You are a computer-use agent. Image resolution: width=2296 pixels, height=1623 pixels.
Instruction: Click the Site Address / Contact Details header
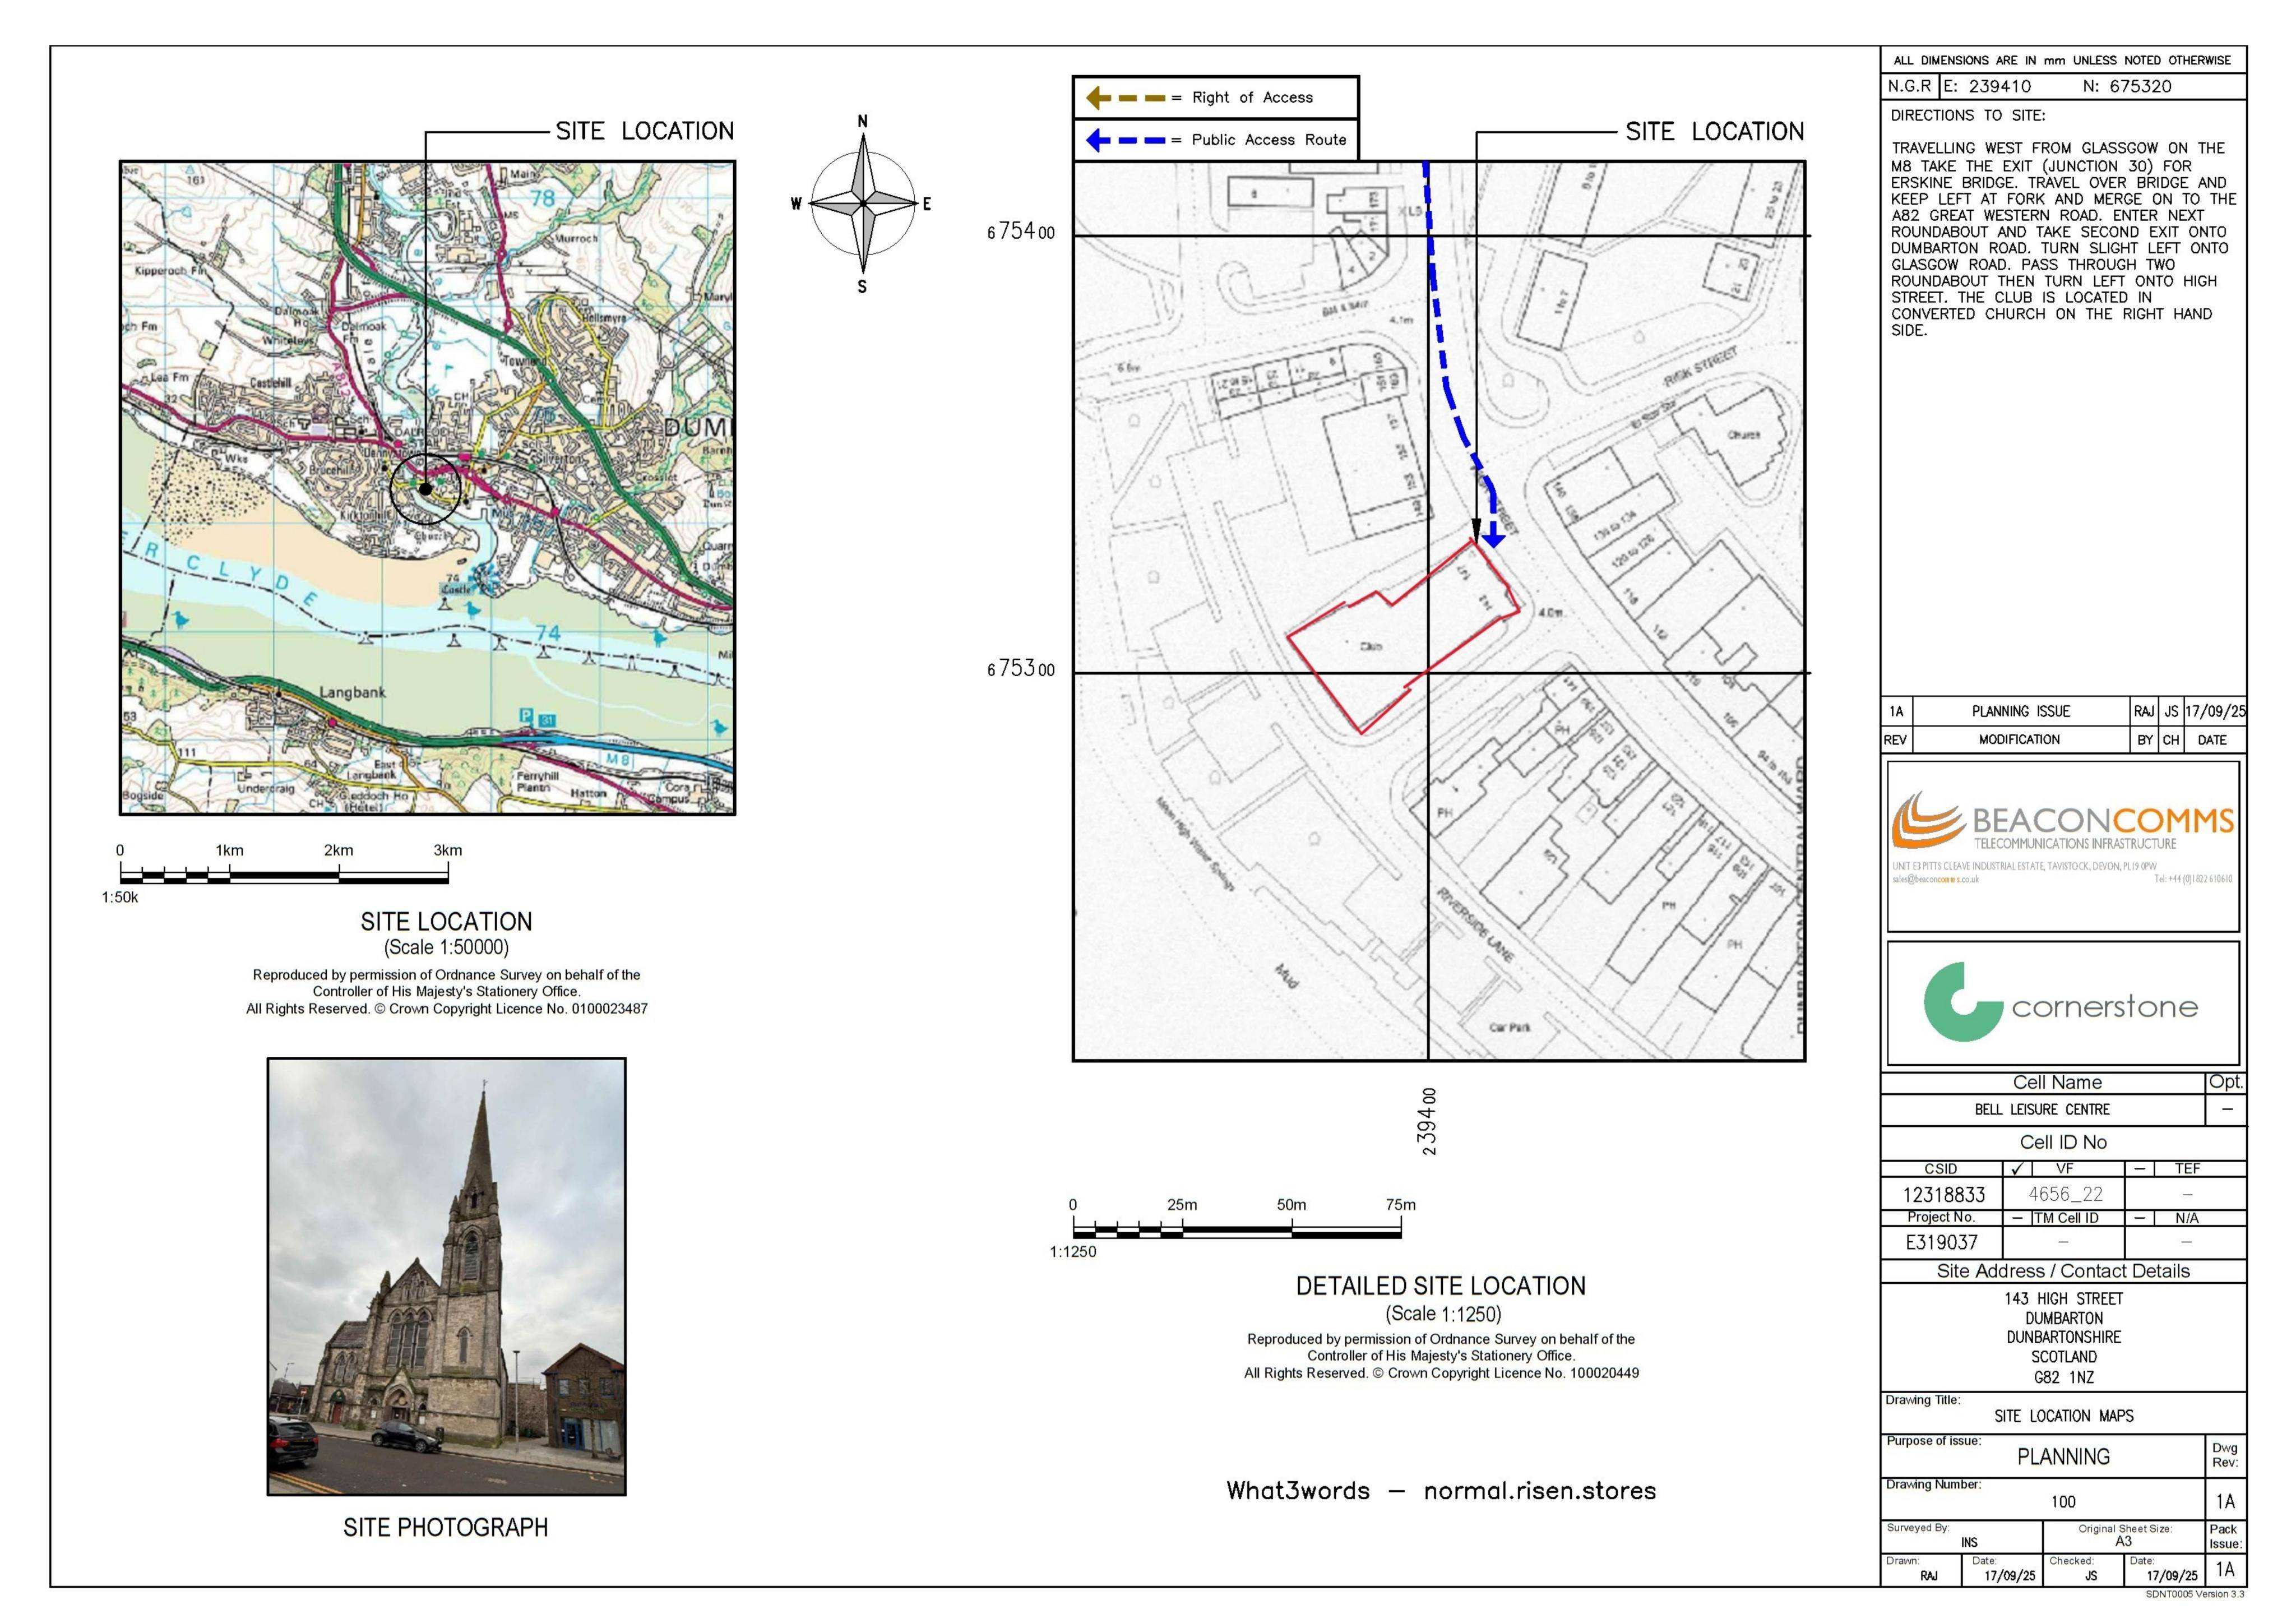(x=2063, y=1271)
